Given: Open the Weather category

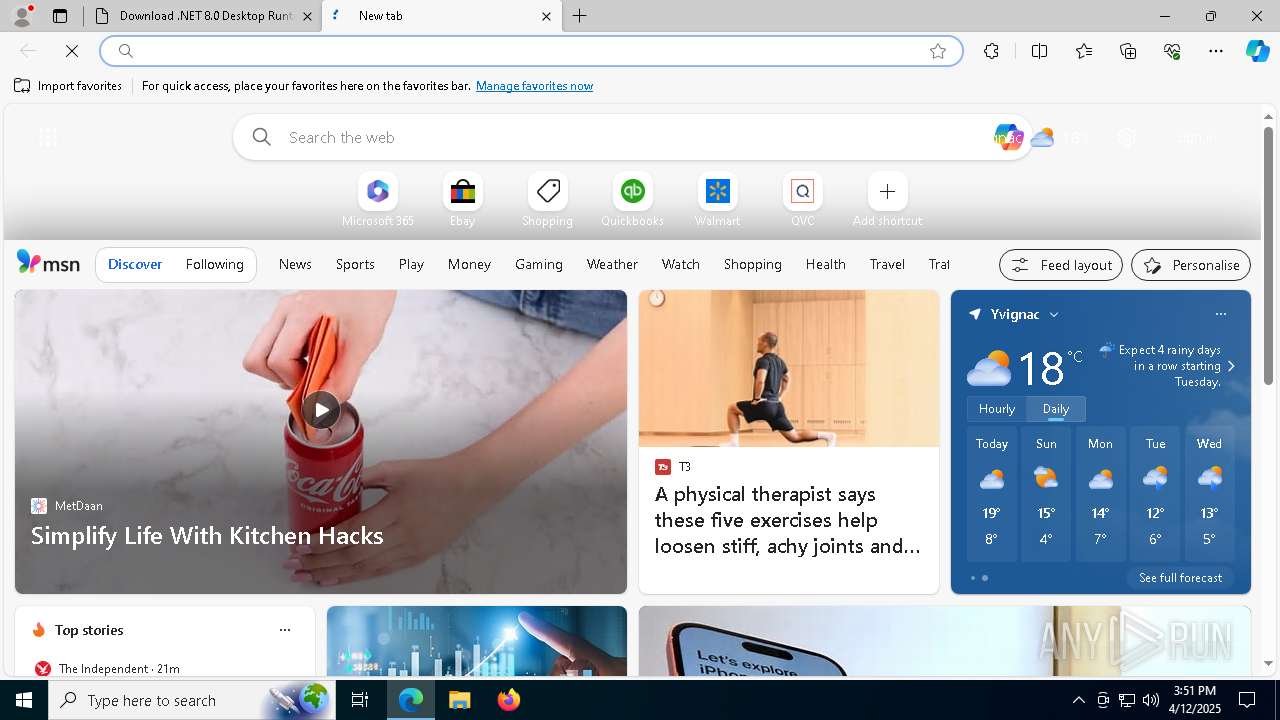Looking at the screenshot, I should (612, 264).
